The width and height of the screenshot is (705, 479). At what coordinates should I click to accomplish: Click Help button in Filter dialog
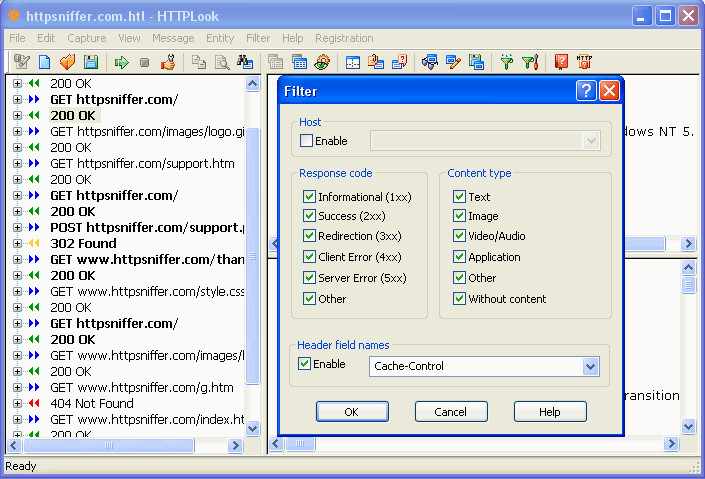pyautogui.click(x=550, y=412)
